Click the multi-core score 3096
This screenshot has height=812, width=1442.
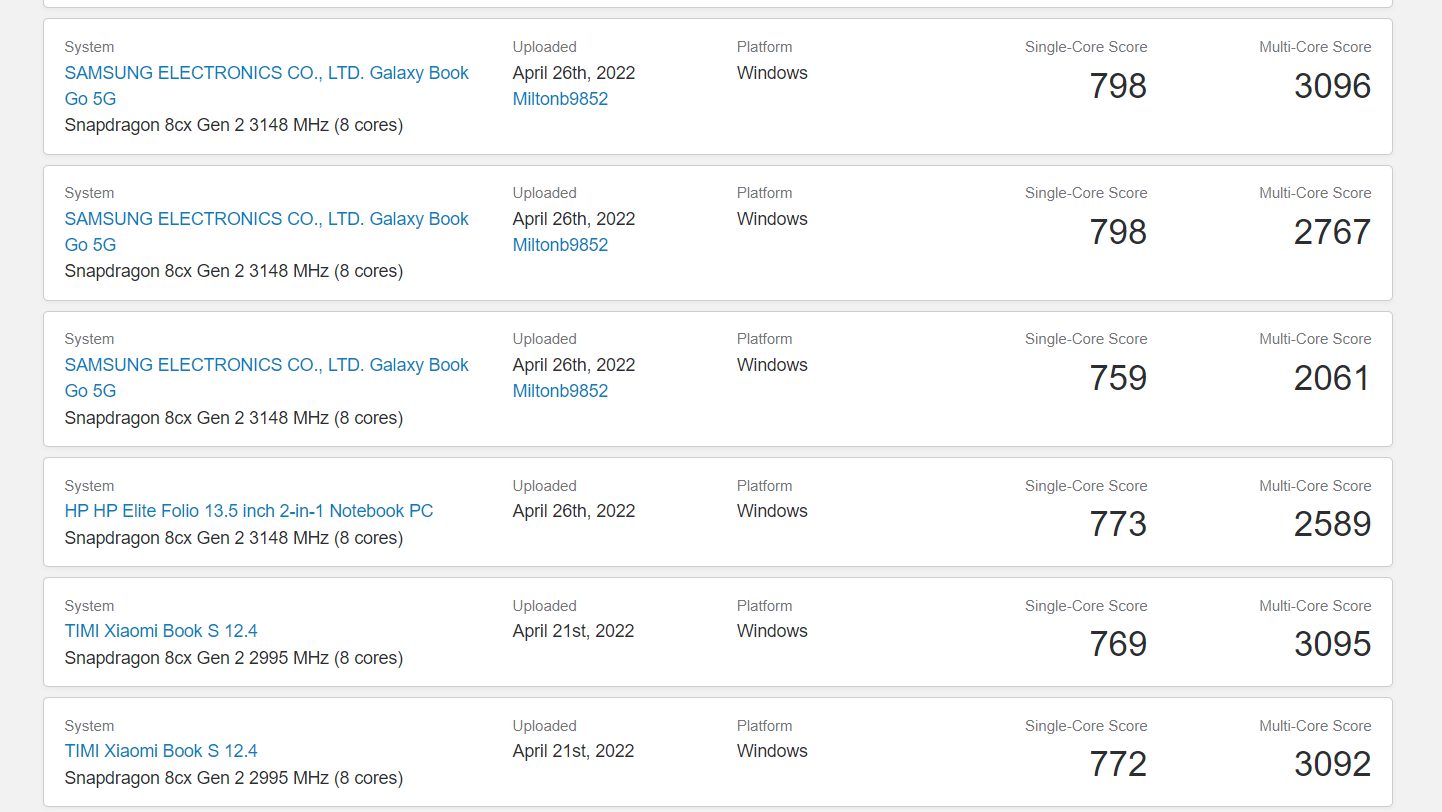point(1332,86)
